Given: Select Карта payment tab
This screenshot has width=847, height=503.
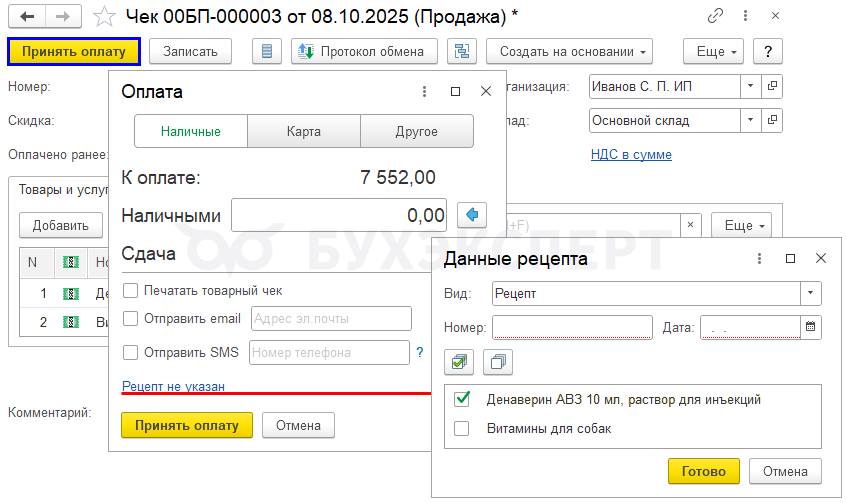Looking at the screenshot, I should pos(304,131).
